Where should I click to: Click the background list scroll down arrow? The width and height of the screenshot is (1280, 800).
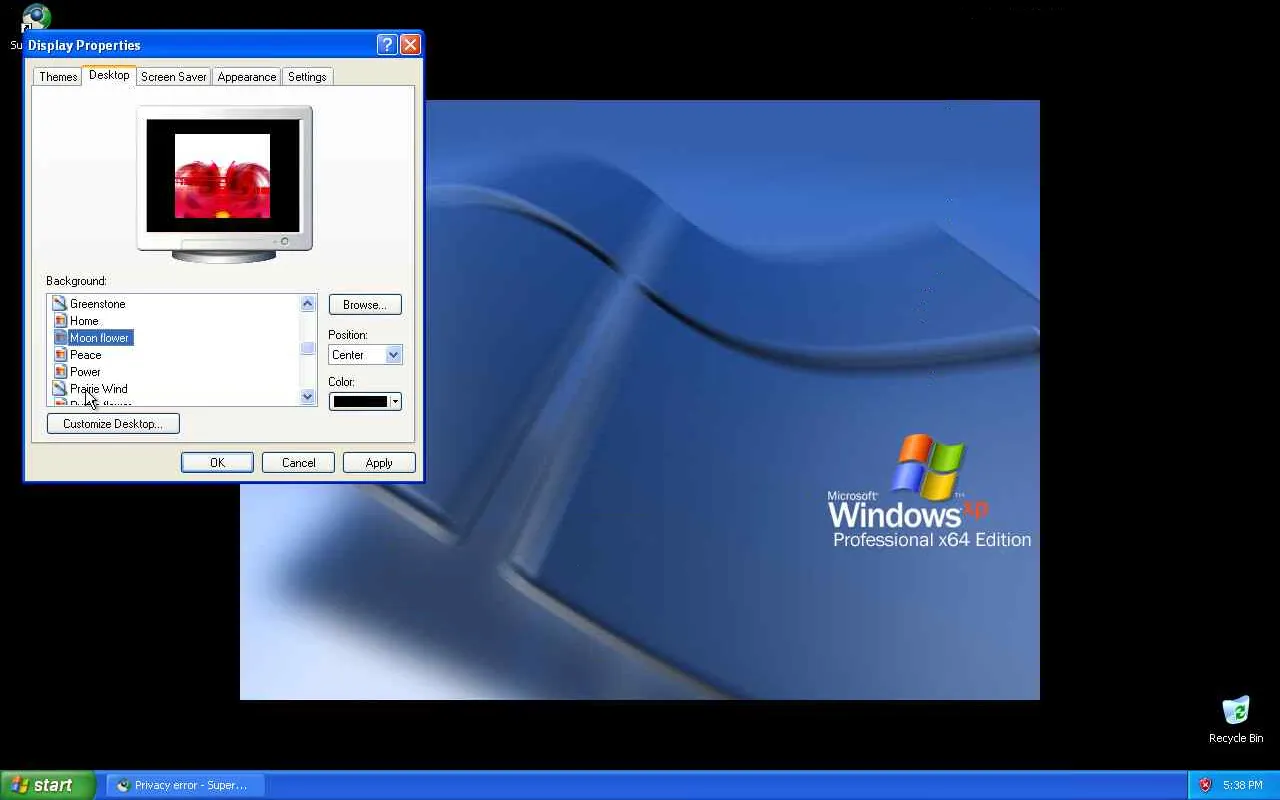(308, 397)
